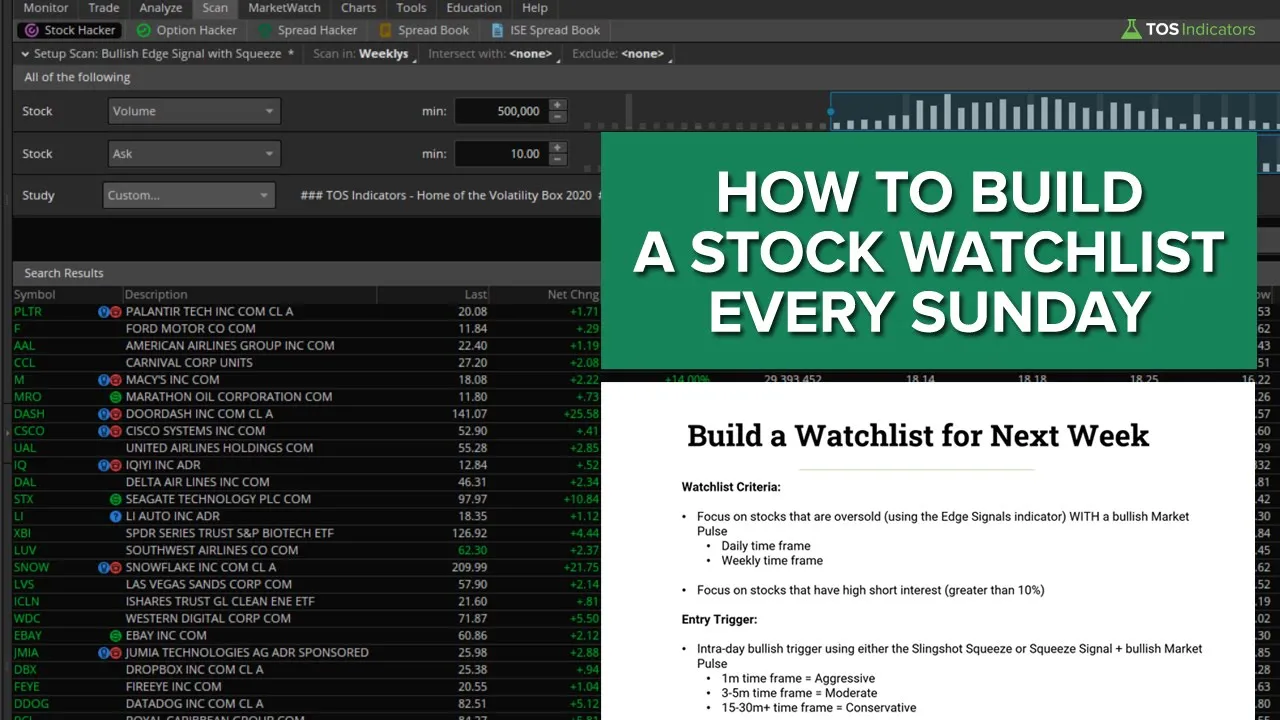
Task: Increase the Volume min value with plus
Action: pos(557,105)
